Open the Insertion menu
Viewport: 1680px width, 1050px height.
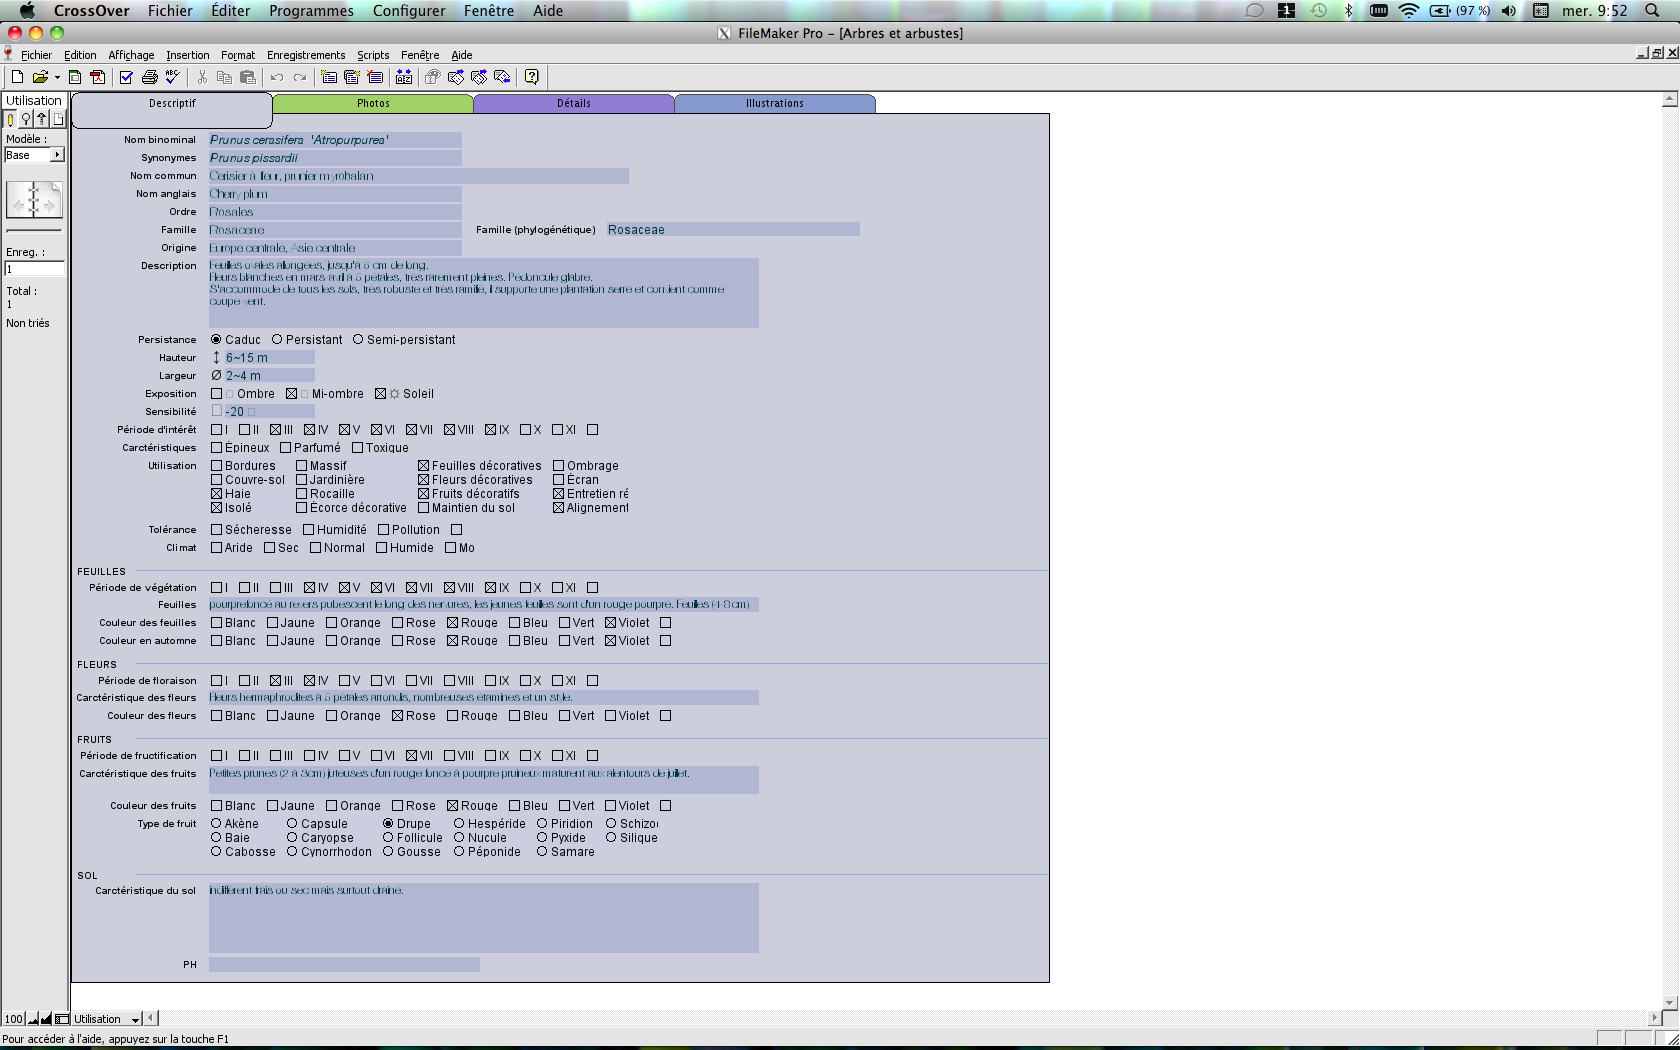[x=188, y=55]
